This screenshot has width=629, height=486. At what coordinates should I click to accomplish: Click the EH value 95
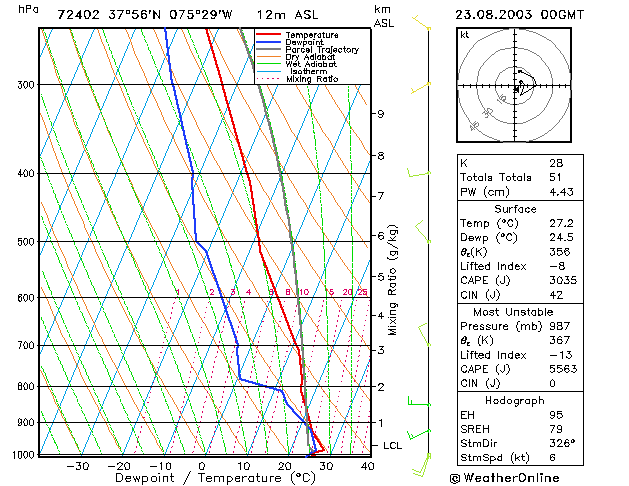coord(556,415)
